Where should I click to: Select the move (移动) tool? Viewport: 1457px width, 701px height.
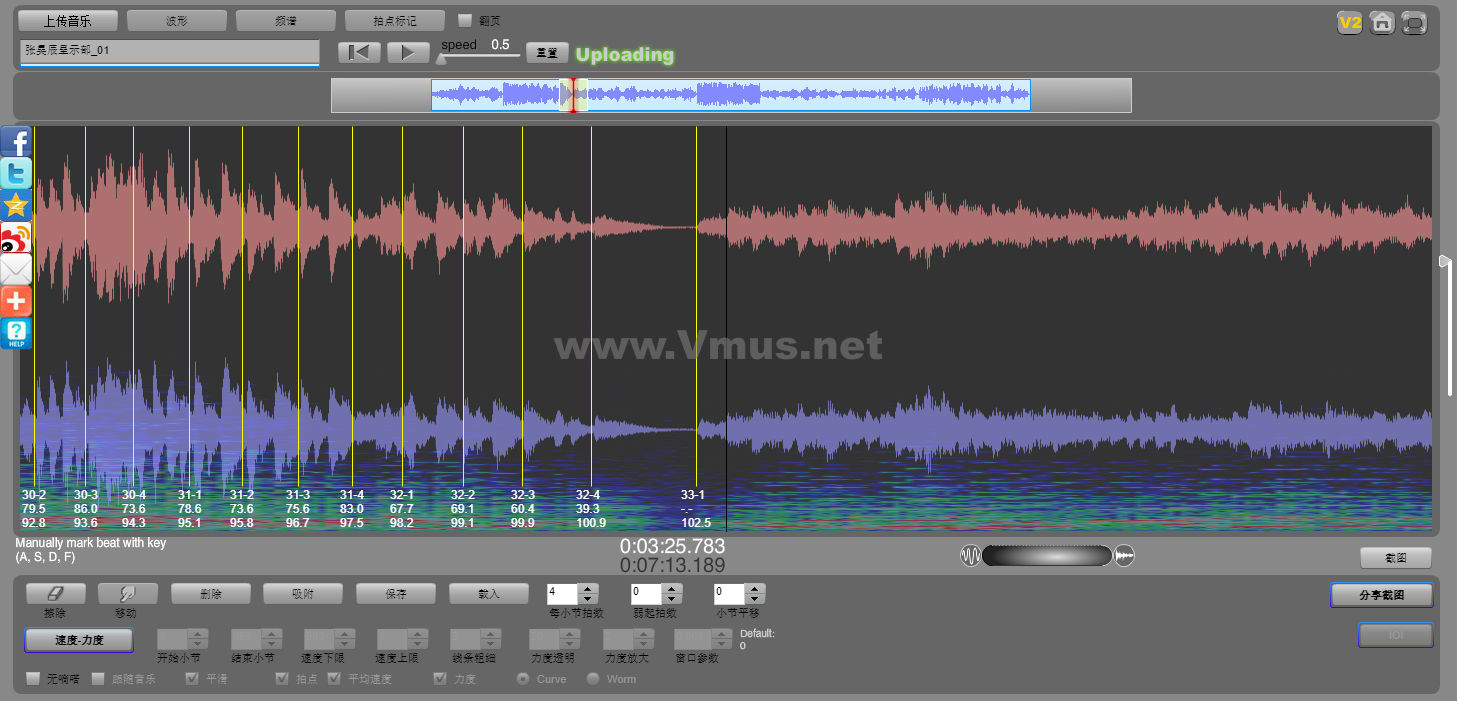tap(127, 594)
